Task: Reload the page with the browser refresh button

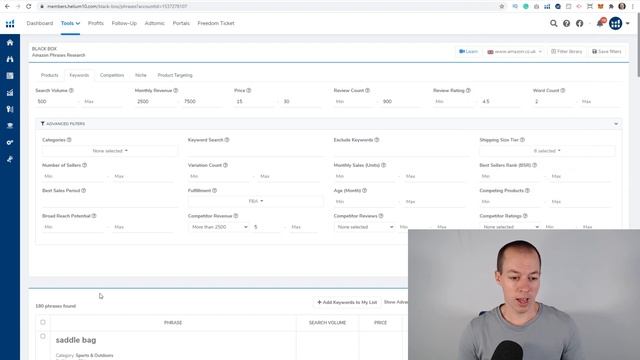Action: click(29, 6)
